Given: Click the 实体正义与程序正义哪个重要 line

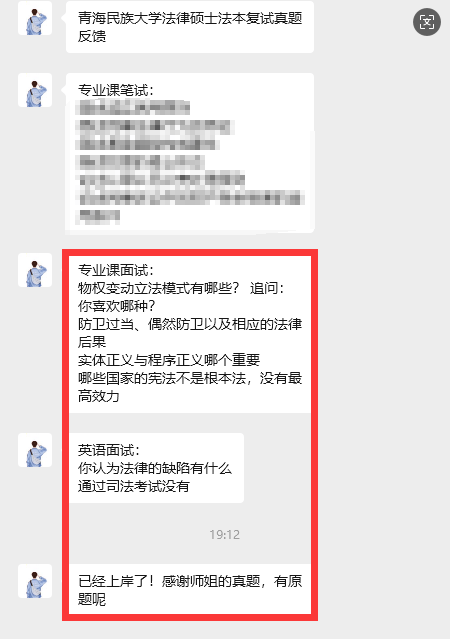Looking at the screenshot, I should click(x=169, y=360).
